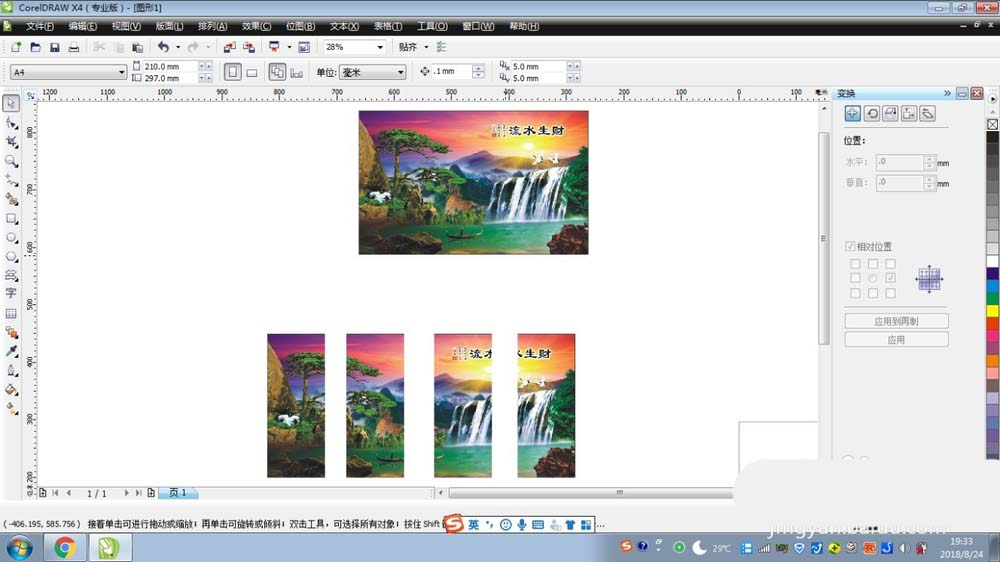Screen dimensions: 1000x562
Task: Open the A4 paper size dropdown
Action: (121, 72)
